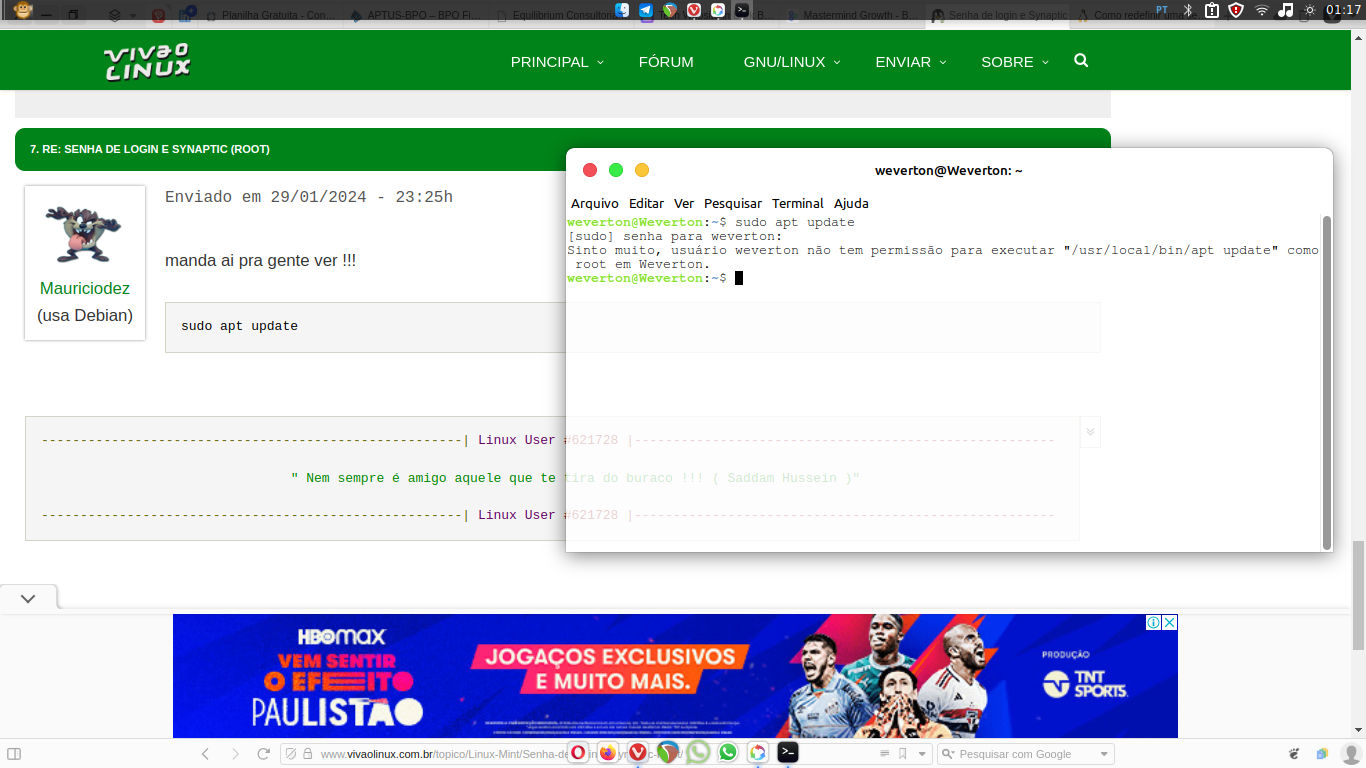Click the terminal window vertical scrollbar
This screenshot has height=768, width=1366.
[1327, 380]
